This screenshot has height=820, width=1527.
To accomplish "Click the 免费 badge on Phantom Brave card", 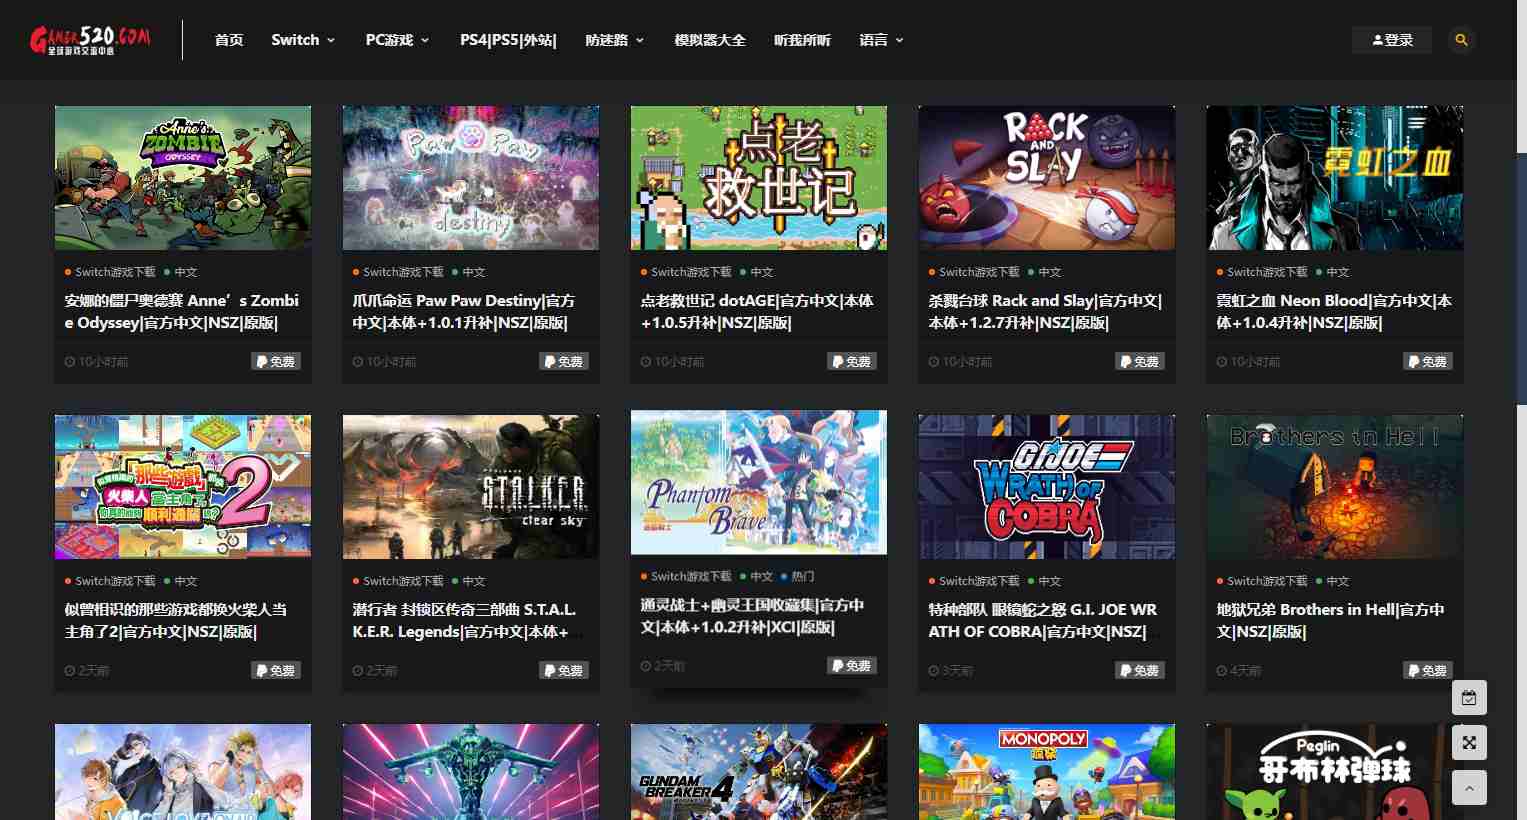I will tap(851, 666).
